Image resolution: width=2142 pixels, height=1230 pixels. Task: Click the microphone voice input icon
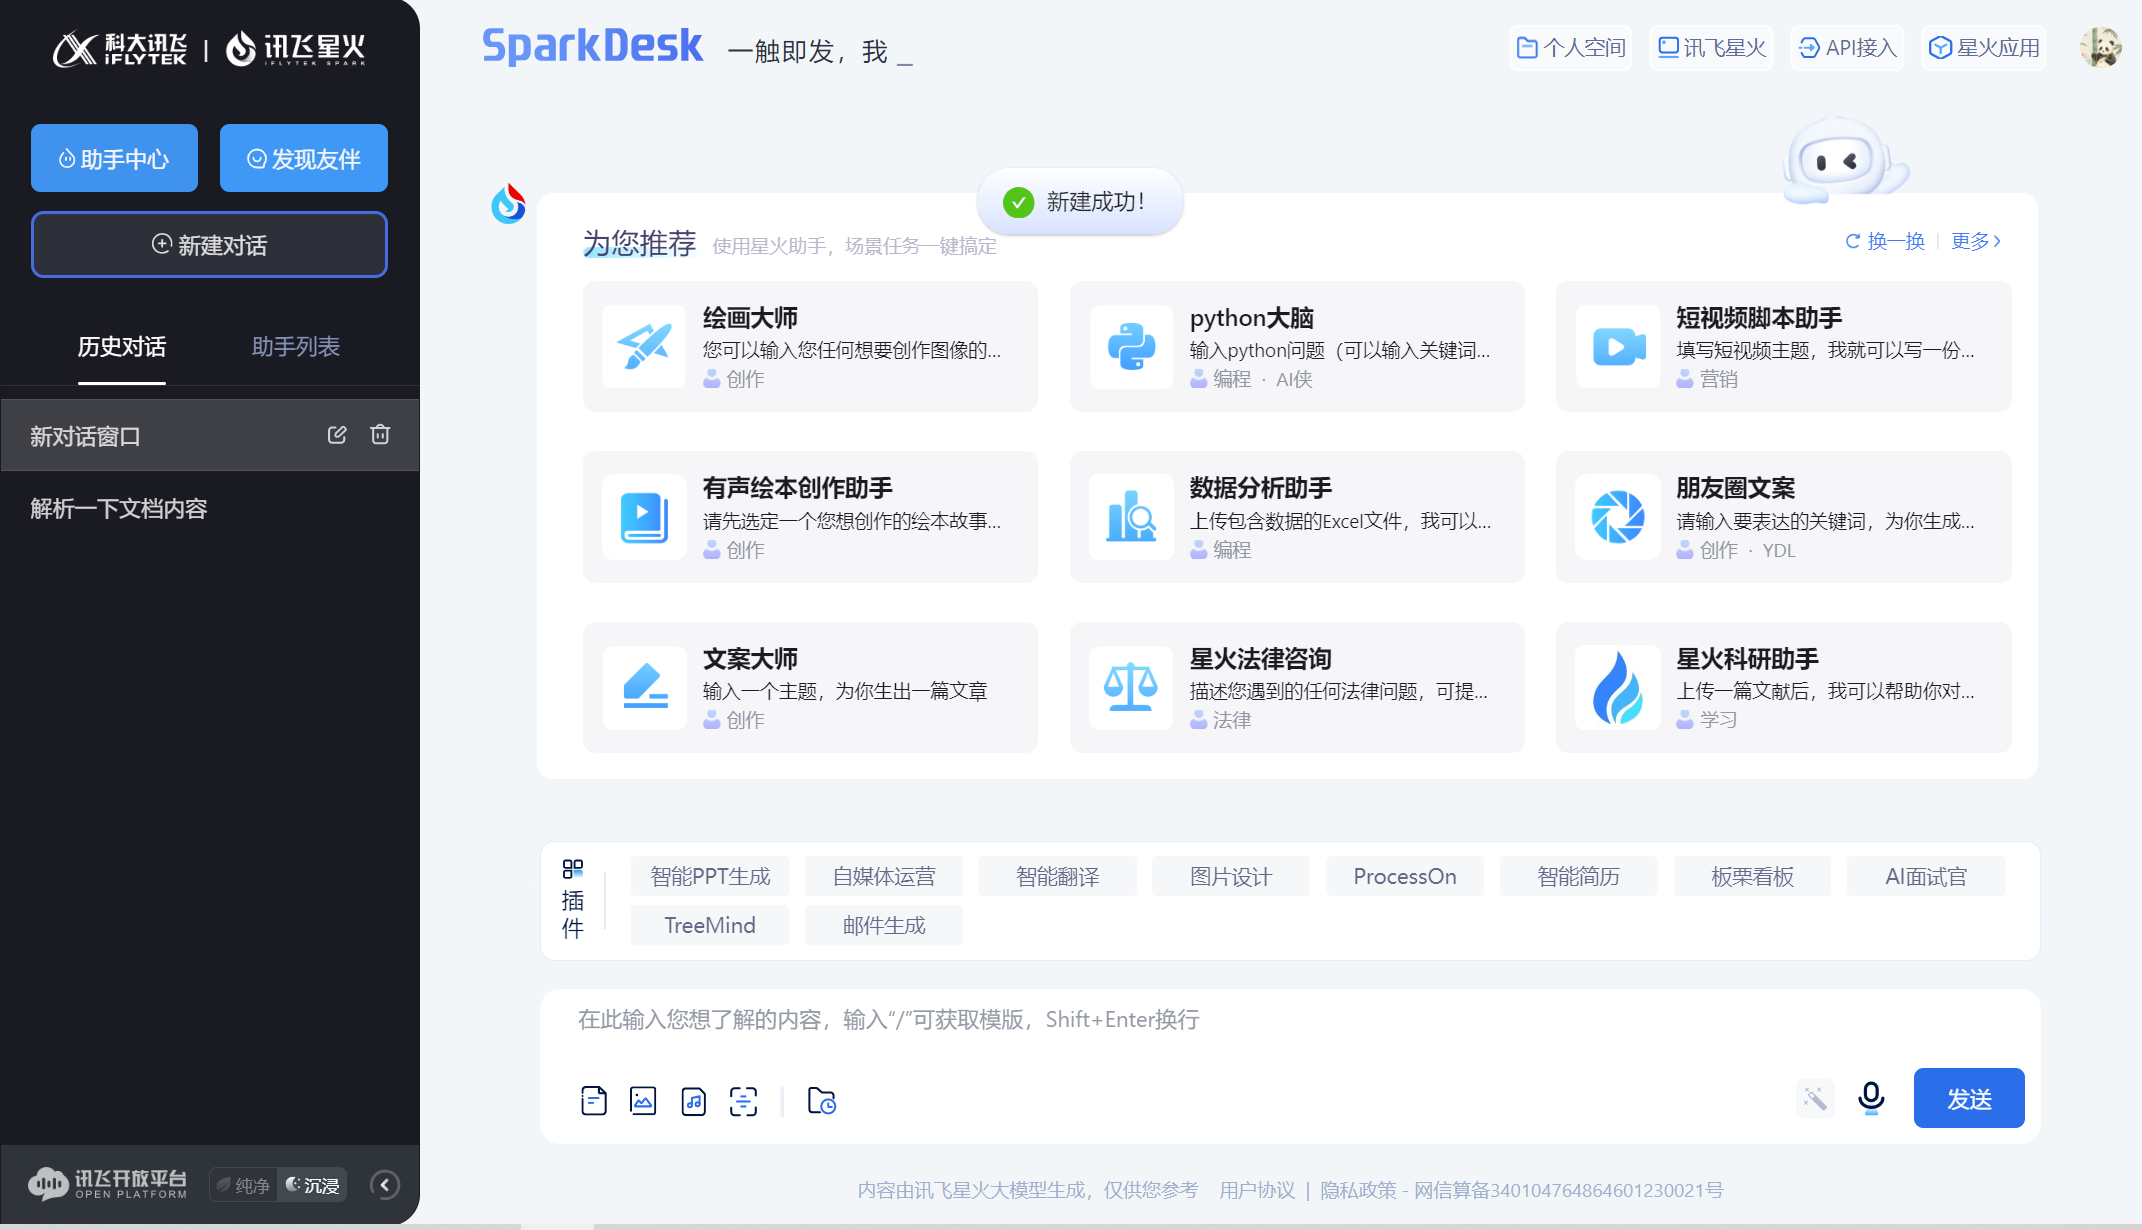click(1871, 1098)
